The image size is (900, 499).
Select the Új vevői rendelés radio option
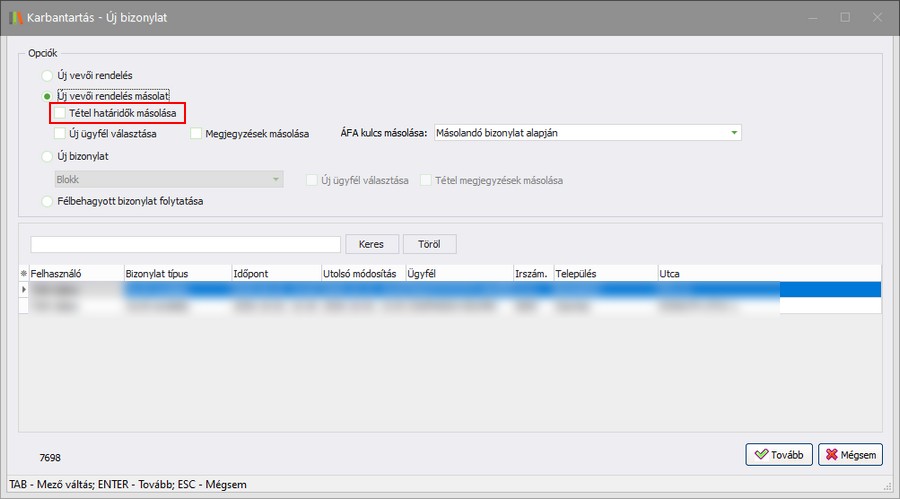point(46,76)
